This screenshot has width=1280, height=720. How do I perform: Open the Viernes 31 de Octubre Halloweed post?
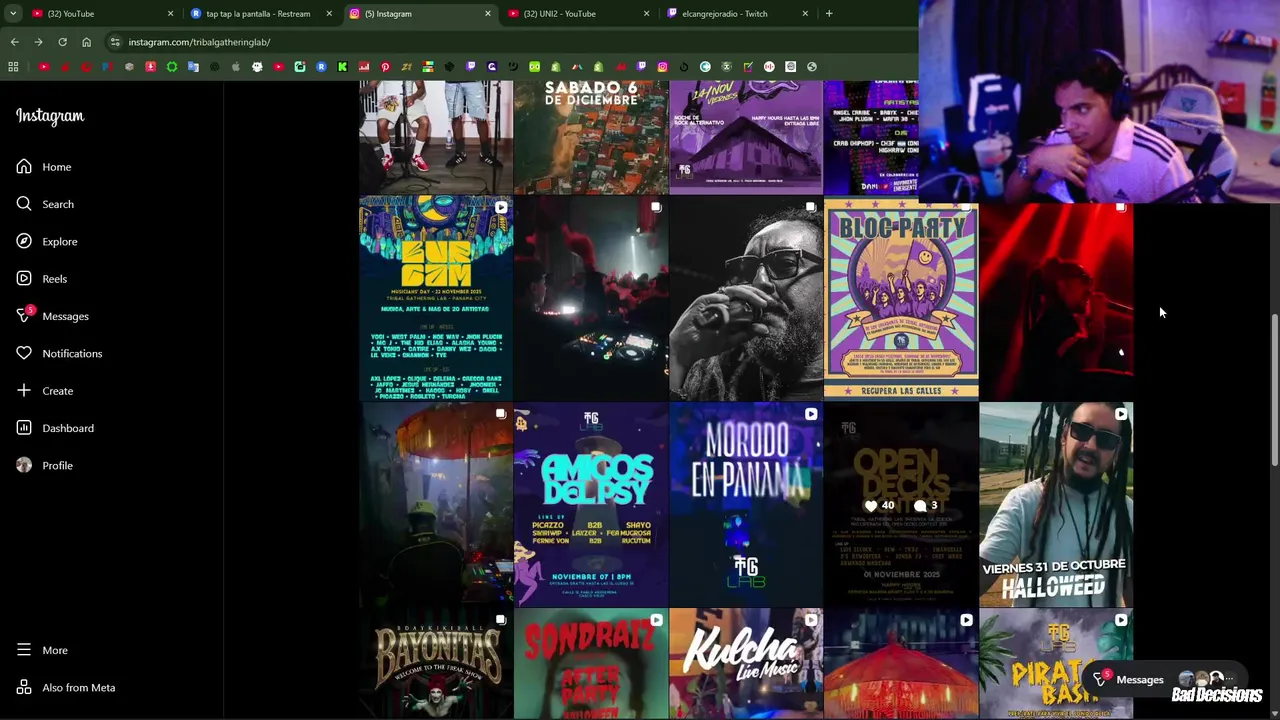(x=1056, y=505)
